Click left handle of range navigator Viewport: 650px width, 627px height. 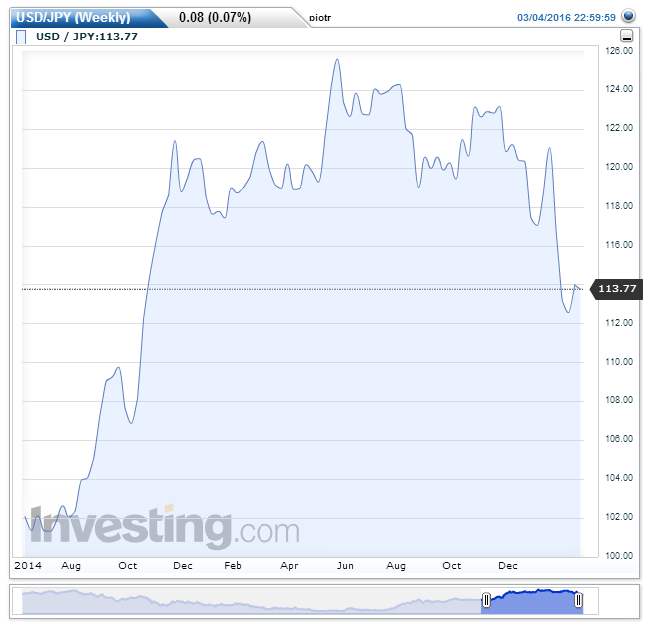(x=486, y=599)
